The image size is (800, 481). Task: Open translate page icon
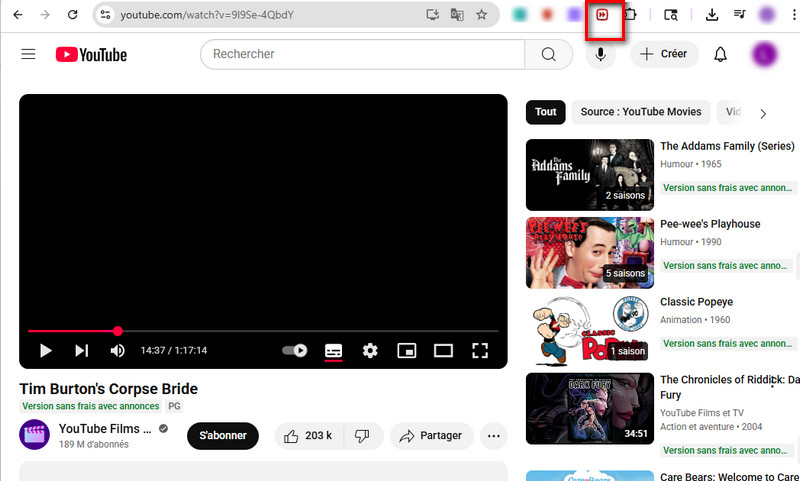click(x=457, y=14)
